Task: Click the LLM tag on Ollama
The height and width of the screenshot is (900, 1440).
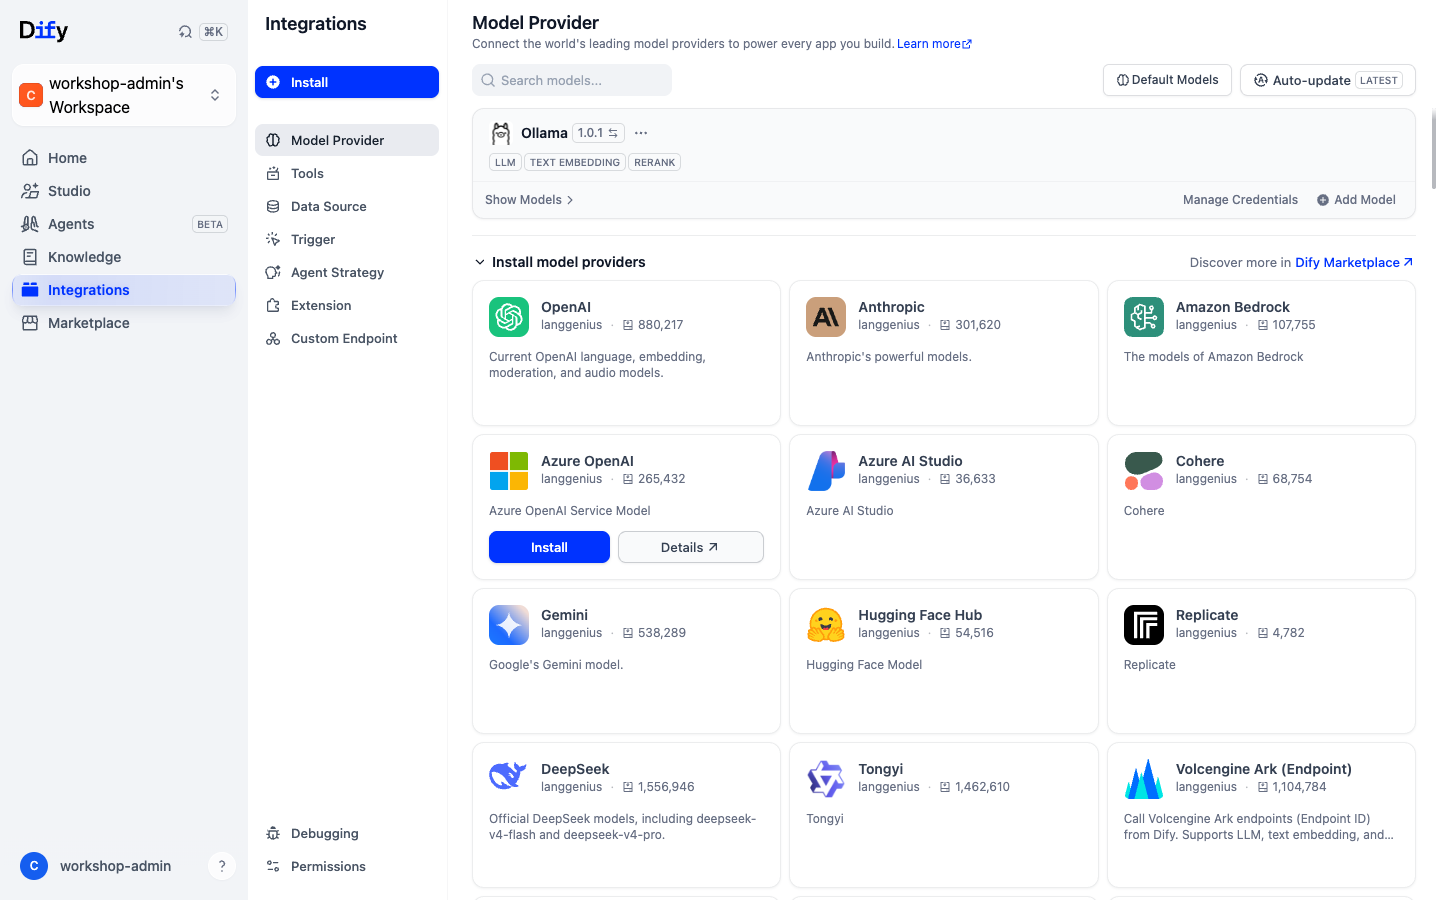Action: tap(505, 162)
